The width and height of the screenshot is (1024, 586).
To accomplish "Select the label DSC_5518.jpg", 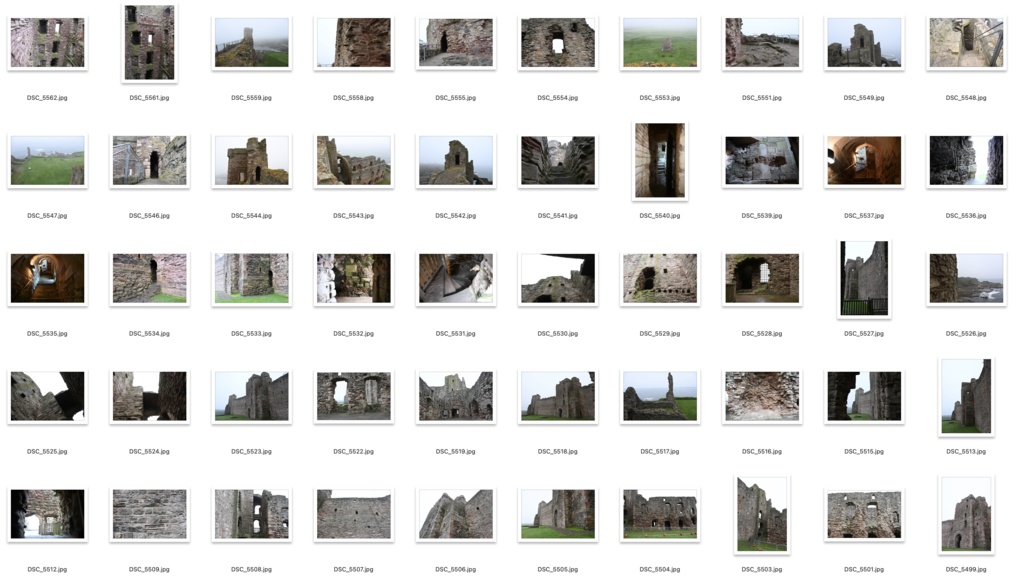I will tap(558, 451).
